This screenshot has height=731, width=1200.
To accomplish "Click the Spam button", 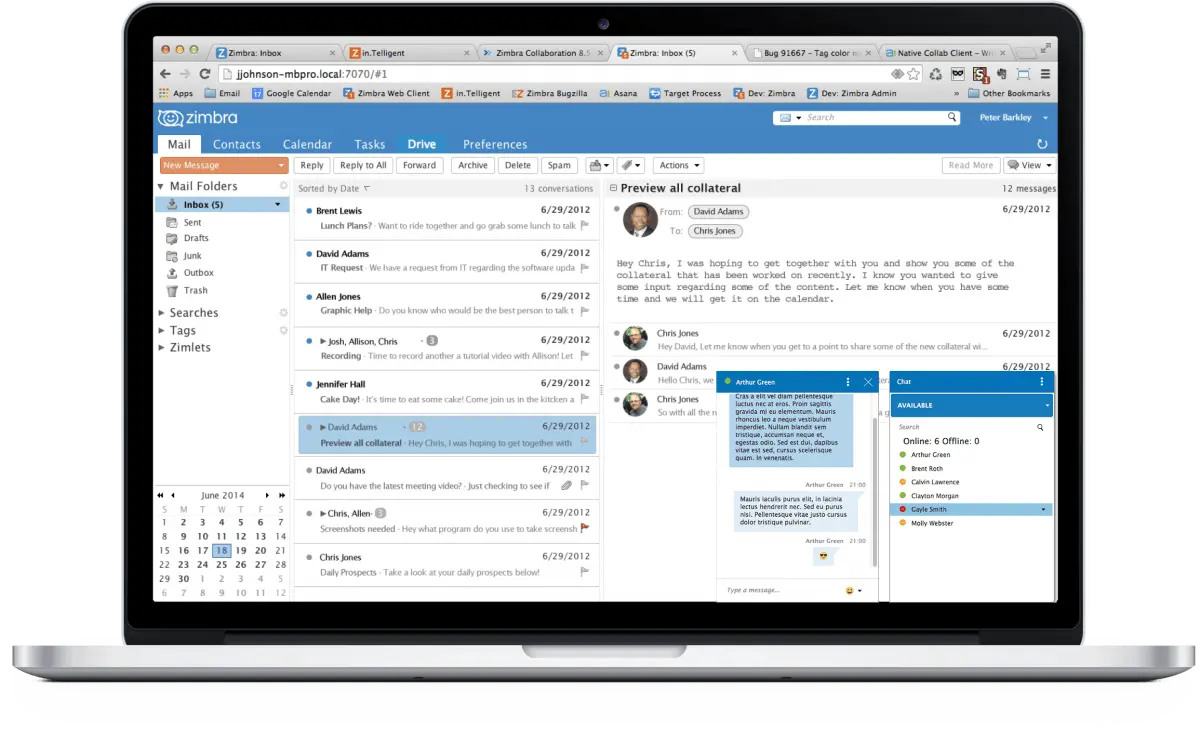I will pyautogui.click(x=560, y=165).
